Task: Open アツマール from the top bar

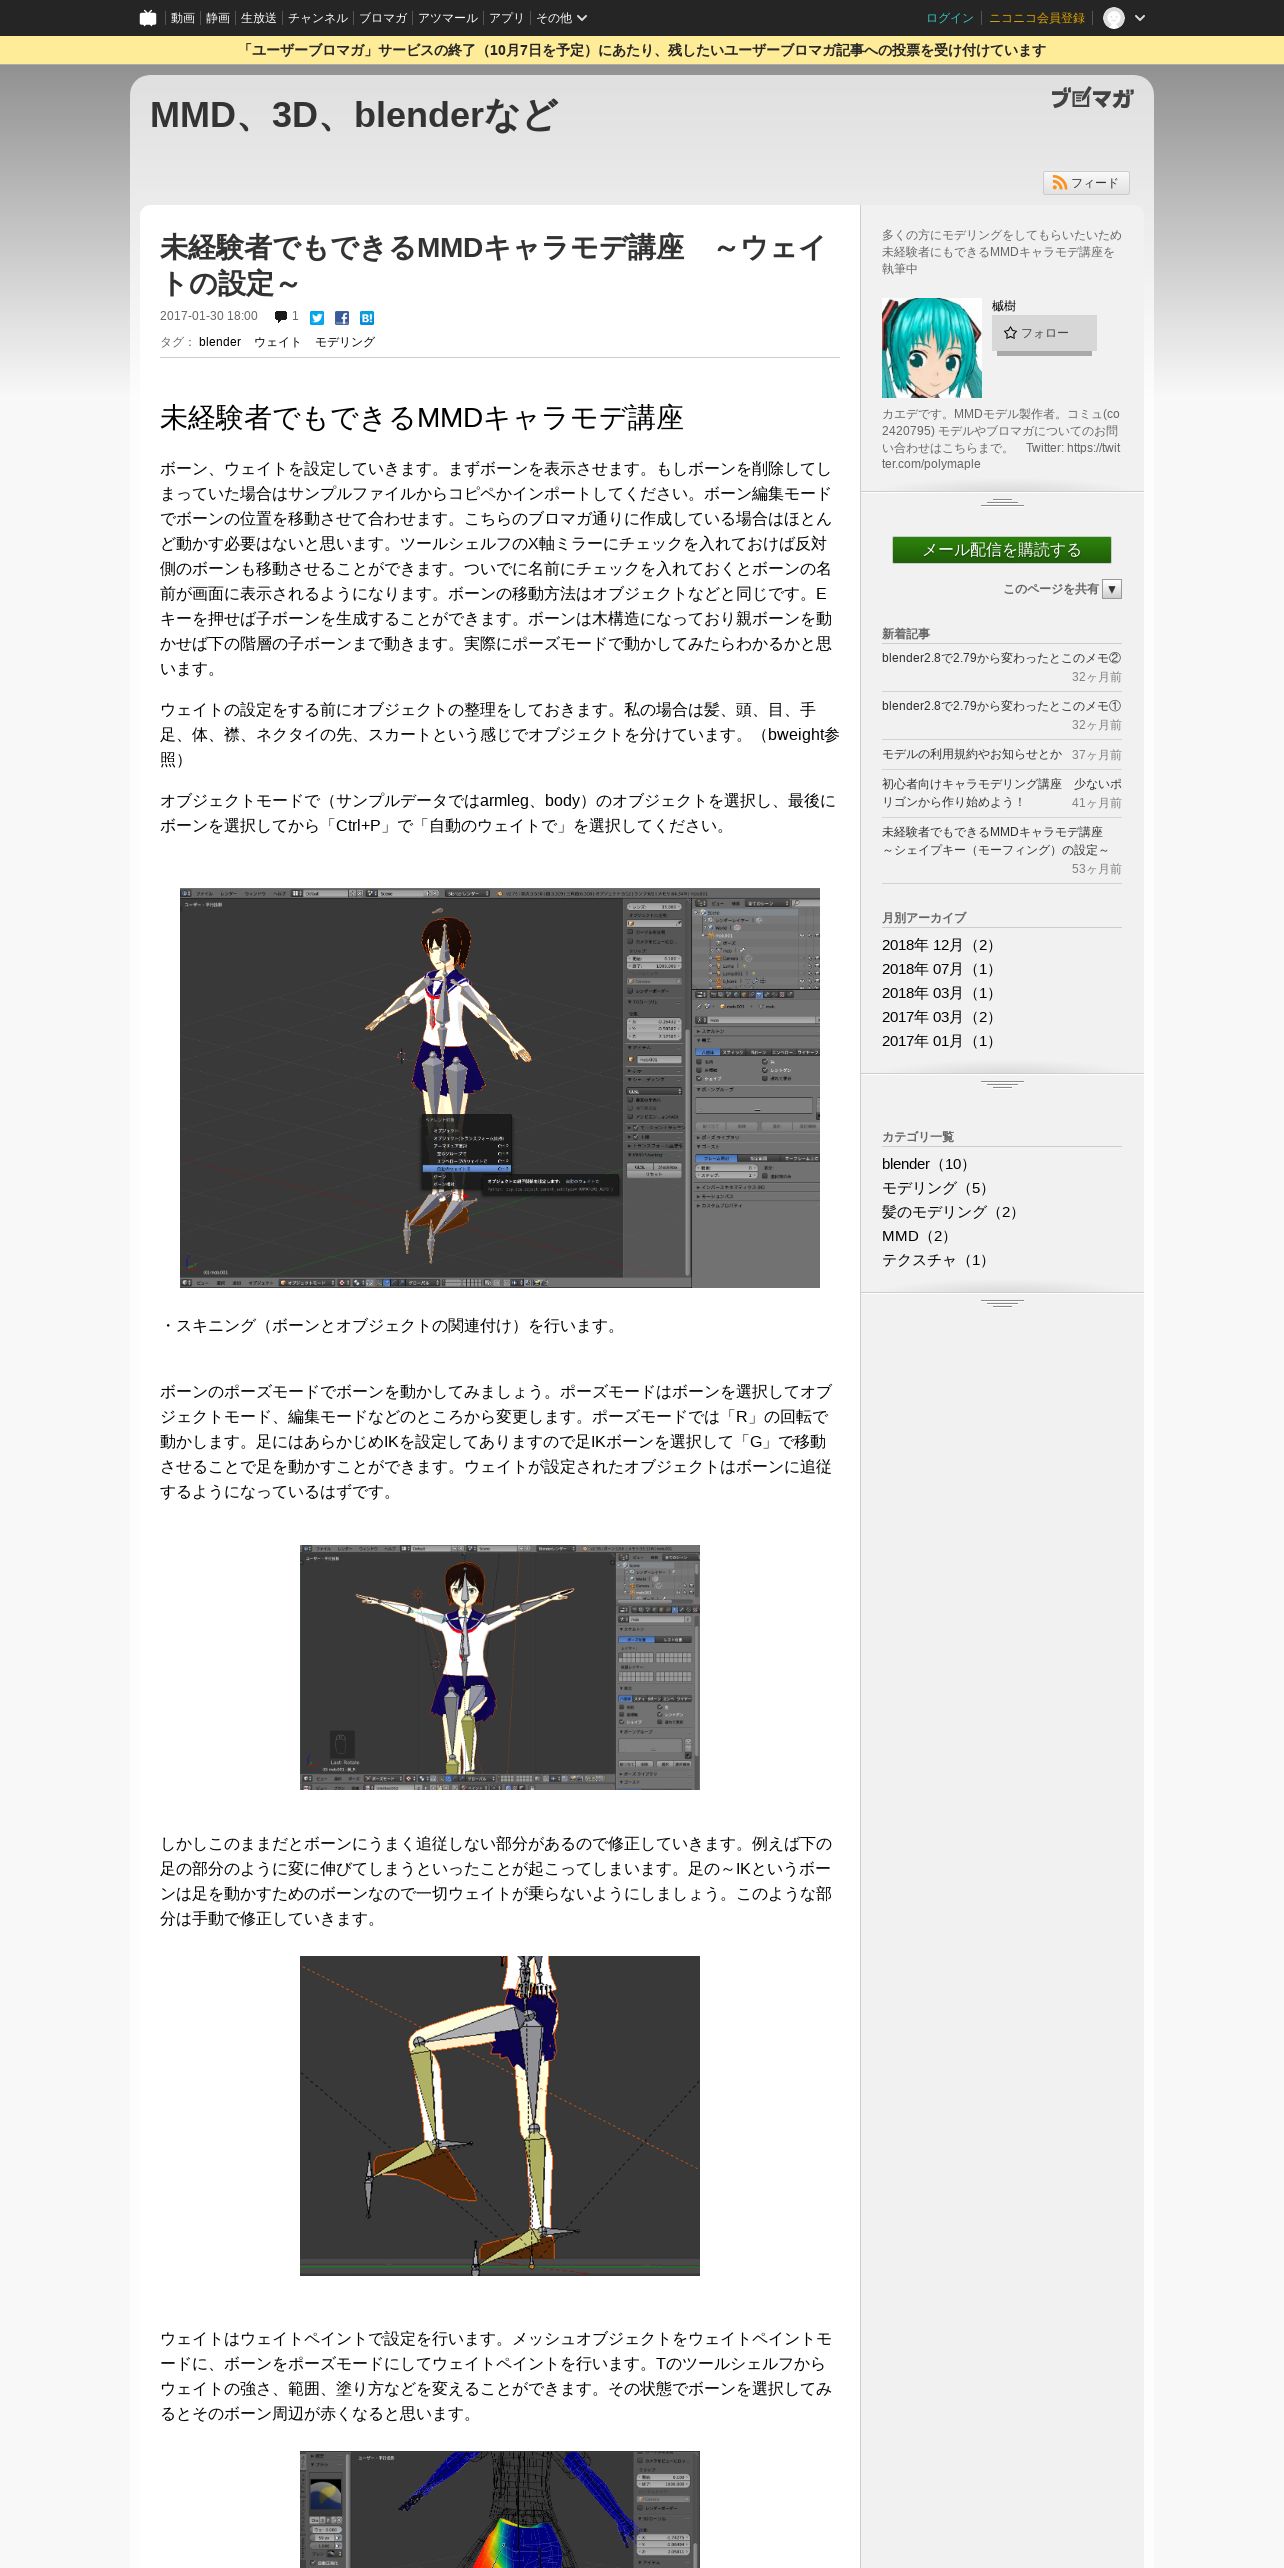Action: (447, 18)
